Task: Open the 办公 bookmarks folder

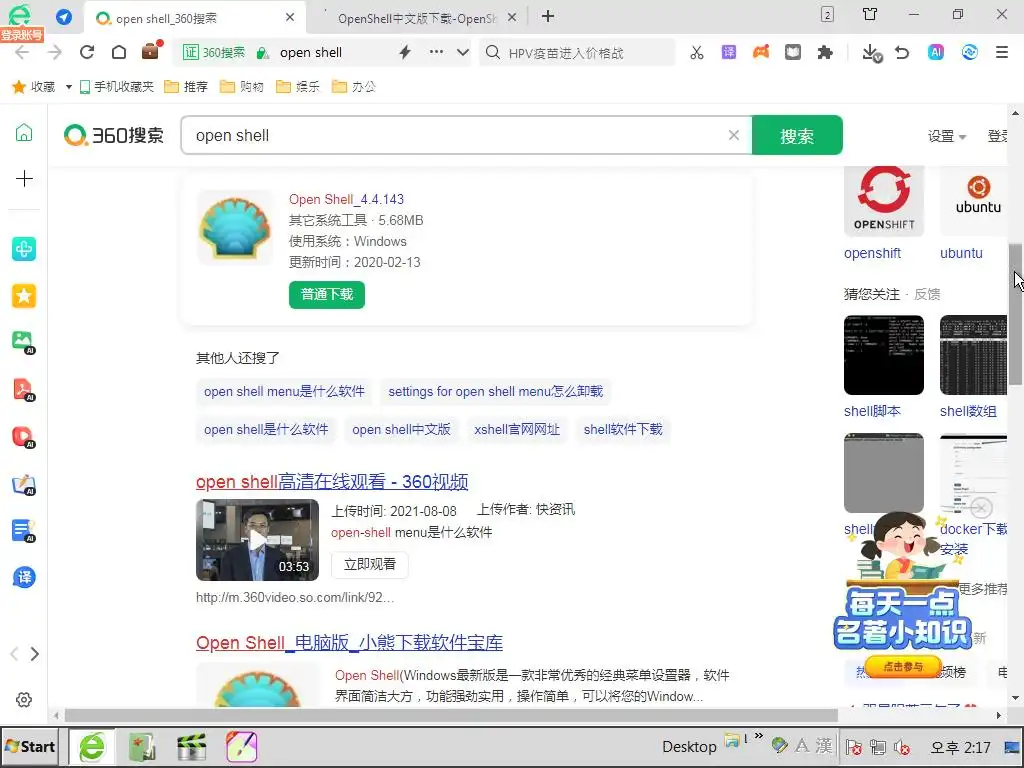Action: pos(354,86)
